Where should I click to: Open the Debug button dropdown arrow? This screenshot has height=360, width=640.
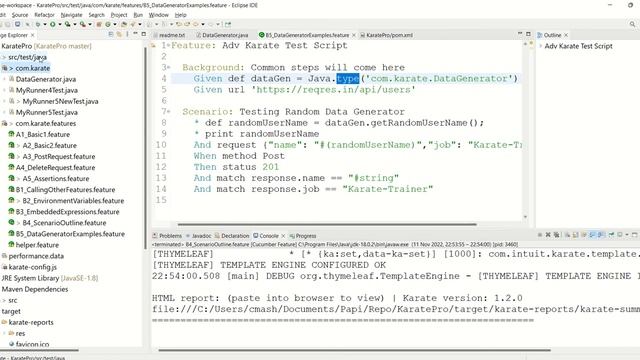(45, 24)
